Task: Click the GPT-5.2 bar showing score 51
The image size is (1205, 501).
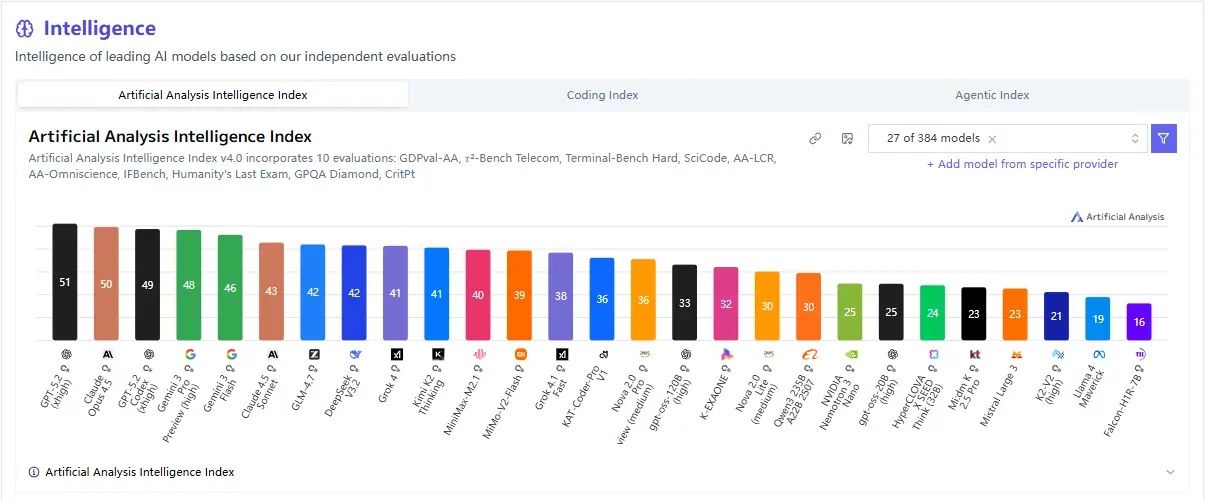Action: (x=65, y=282)
